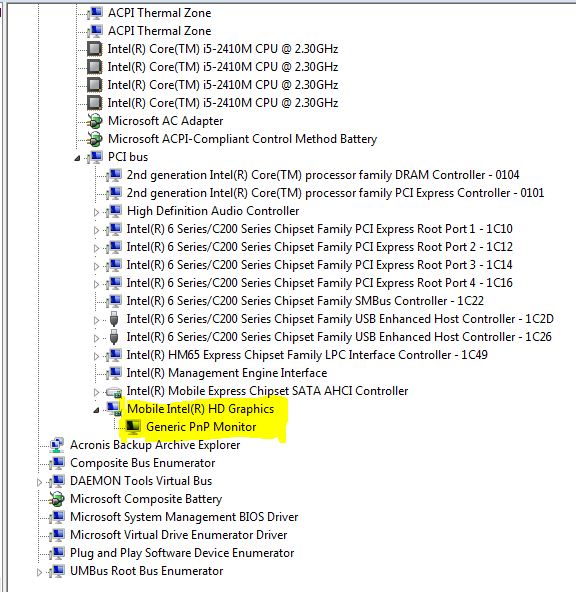Image resolution: width=576 pixels, height=592 pixels.
Task: Select the PCI bus label
Action: point(128,157)
